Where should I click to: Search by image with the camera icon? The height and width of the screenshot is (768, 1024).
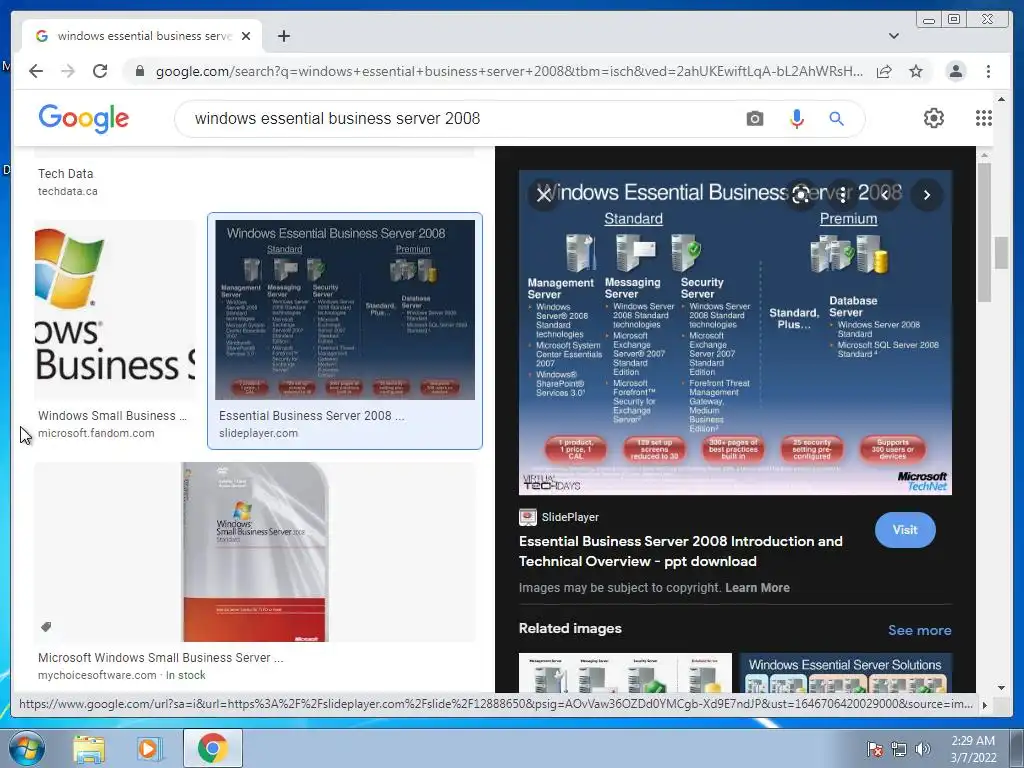coord(755,119)
